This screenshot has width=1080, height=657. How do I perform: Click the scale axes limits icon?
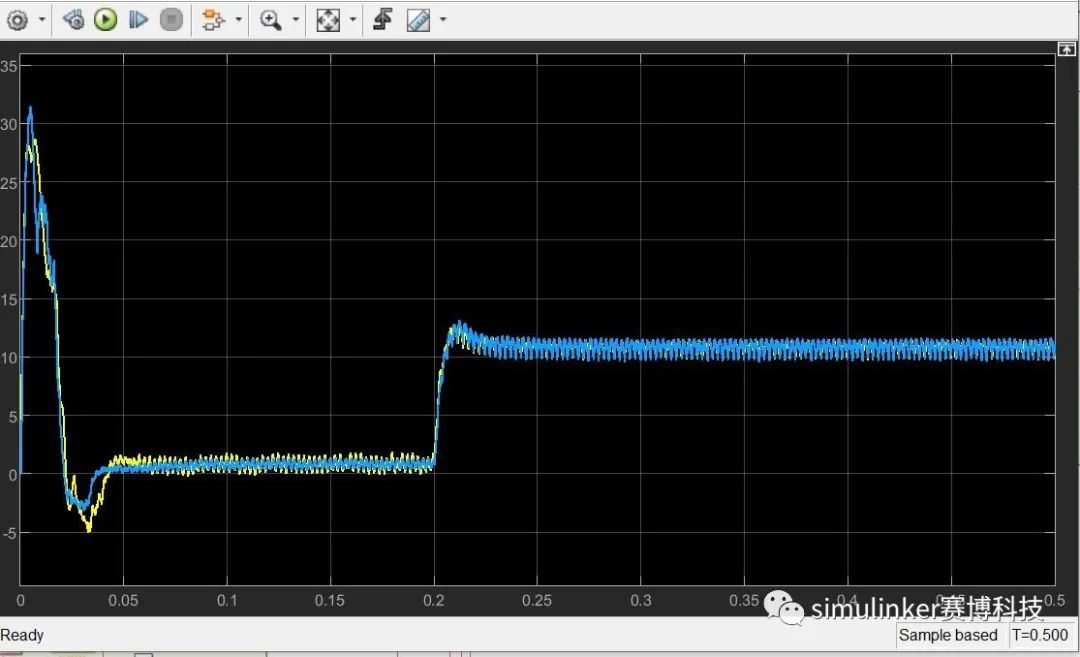[x=328, y=20]
